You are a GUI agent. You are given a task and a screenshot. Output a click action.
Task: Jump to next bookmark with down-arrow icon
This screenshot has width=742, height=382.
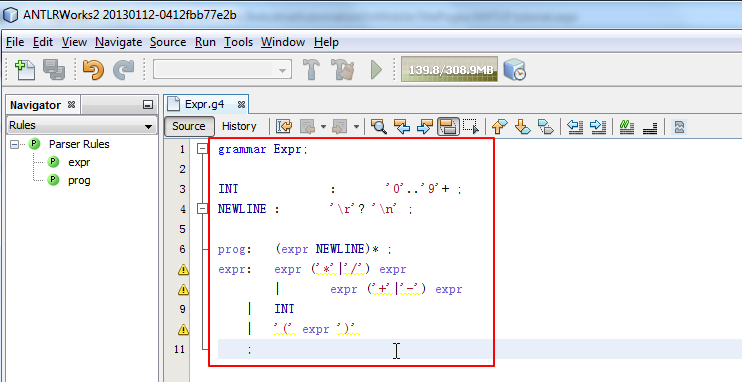(522, 126)
